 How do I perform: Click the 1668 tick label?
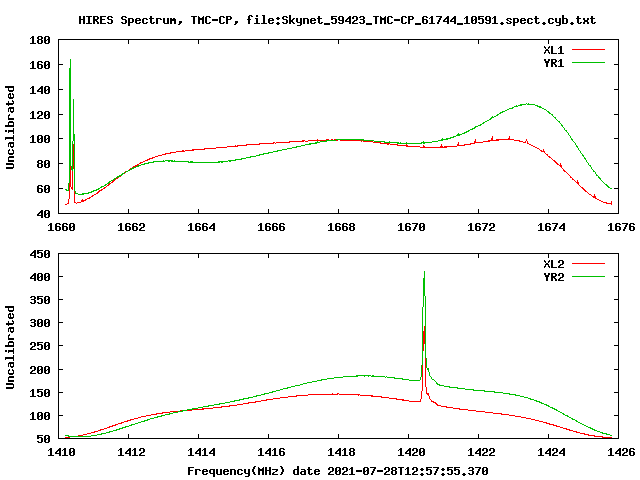[341, 227]
